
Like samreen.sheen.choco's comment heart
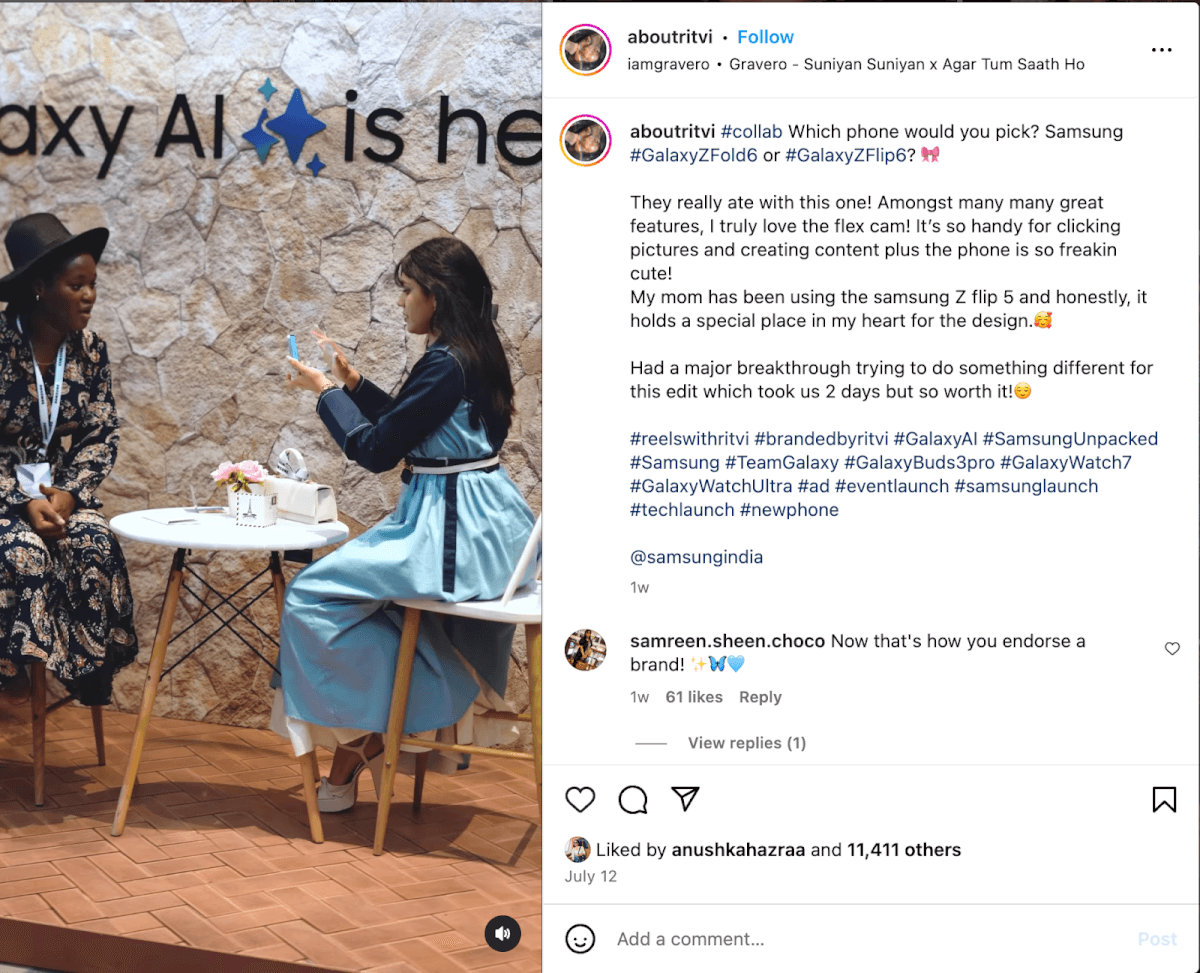[x=1172, y=649]
